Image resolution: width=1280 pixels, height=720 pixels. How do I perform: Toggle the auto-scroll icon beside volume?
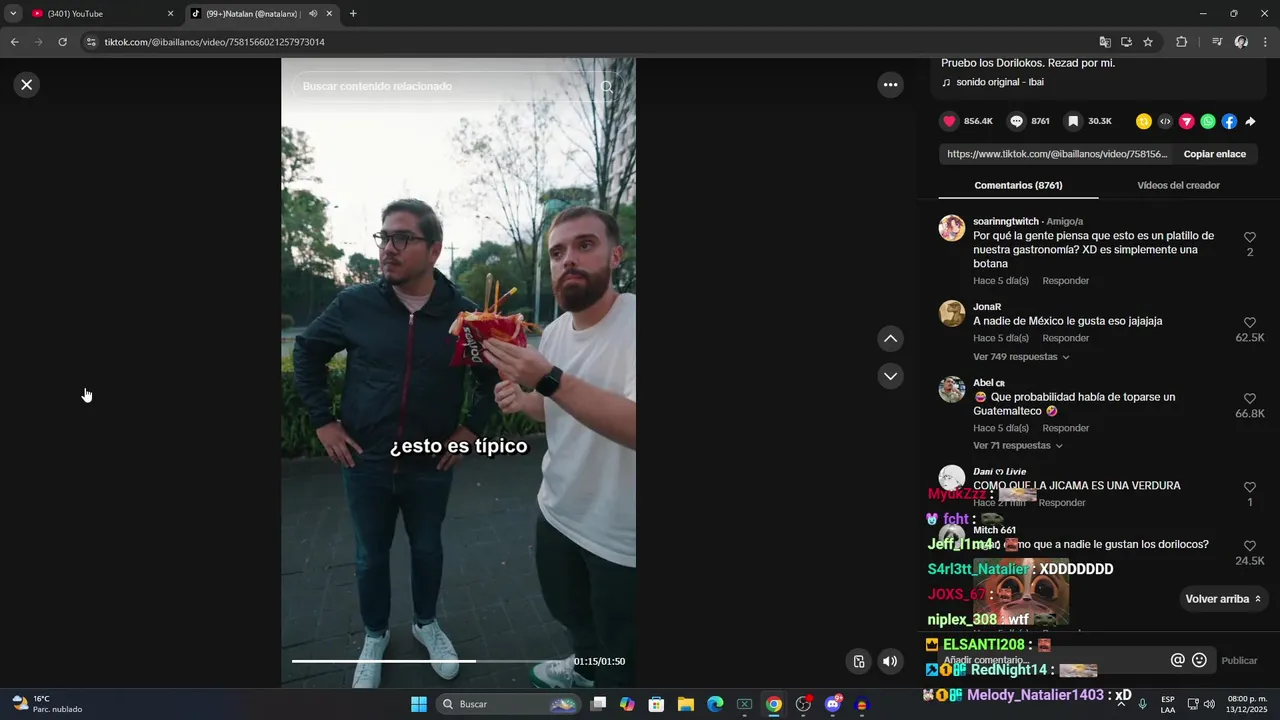coord(859,661)
